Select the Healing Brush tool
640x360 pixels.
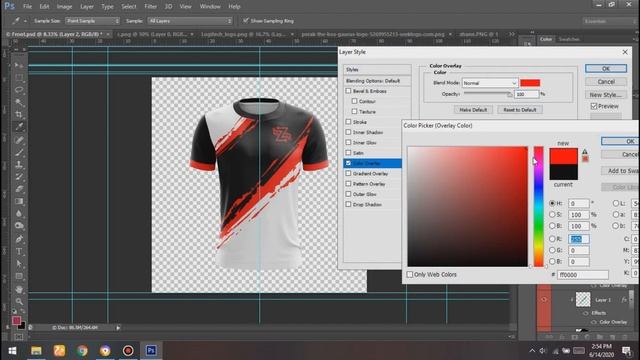pyautogui.click(x=19, y=140)
